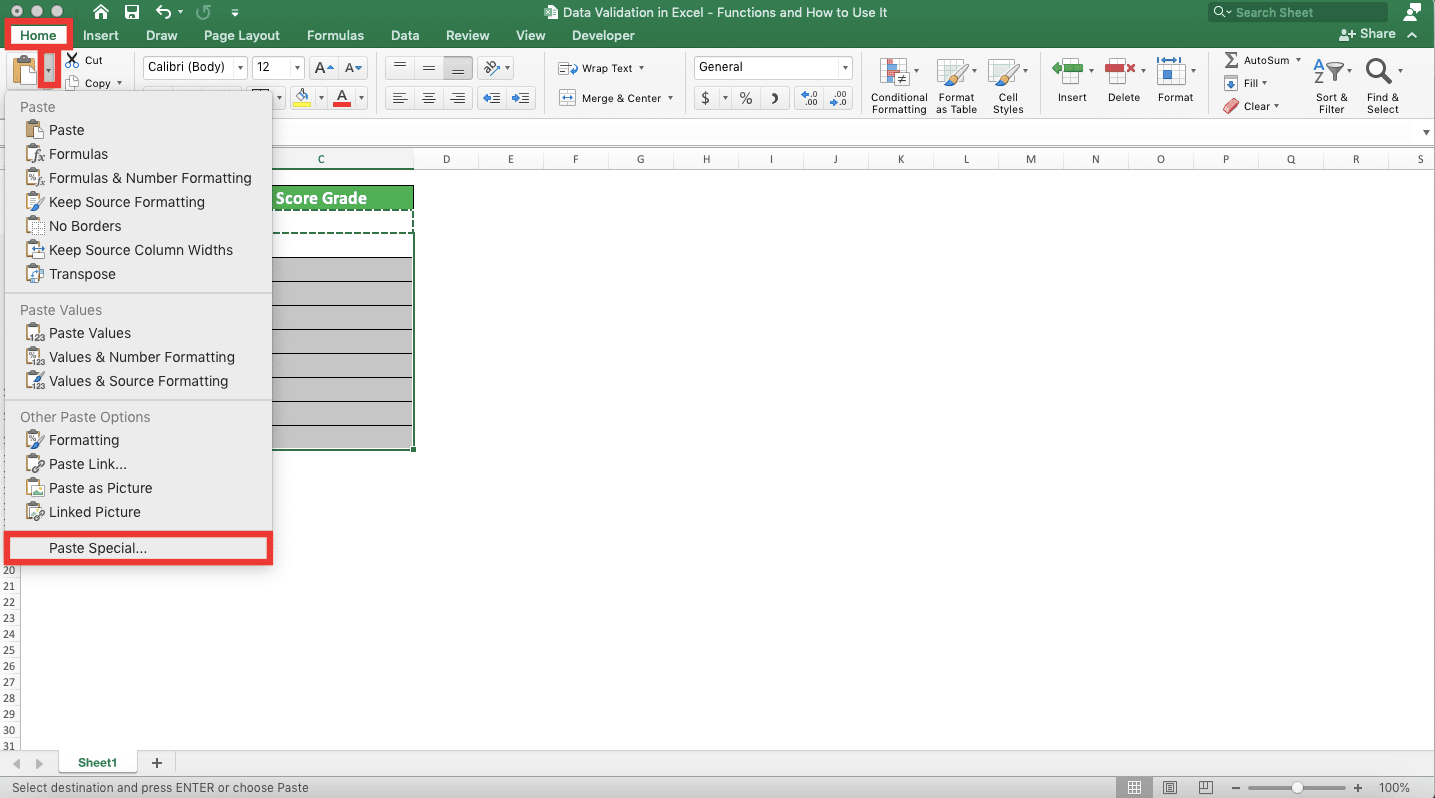
Task: Align text to the right
Action: [x=458, y=98]
